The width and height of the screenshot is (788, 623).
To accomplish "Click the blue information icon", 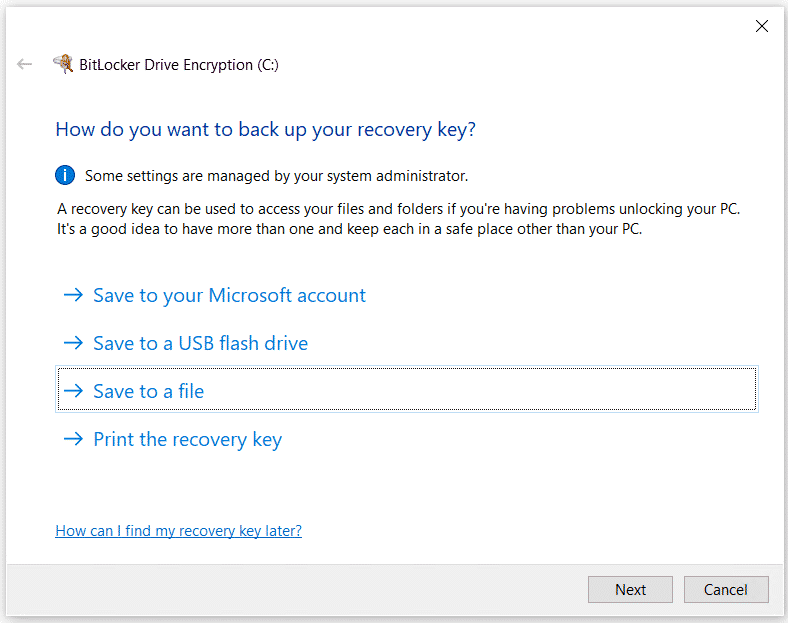I will (65, 175).
